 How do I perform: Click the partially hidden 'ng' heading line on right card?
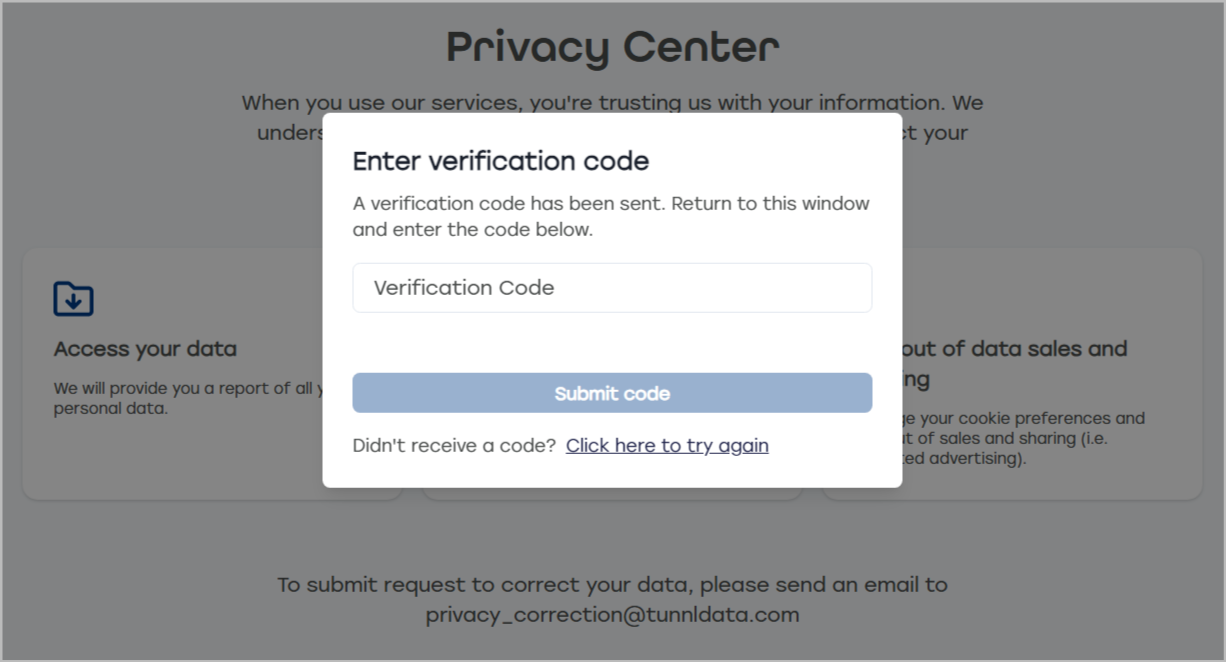[917, 380]
